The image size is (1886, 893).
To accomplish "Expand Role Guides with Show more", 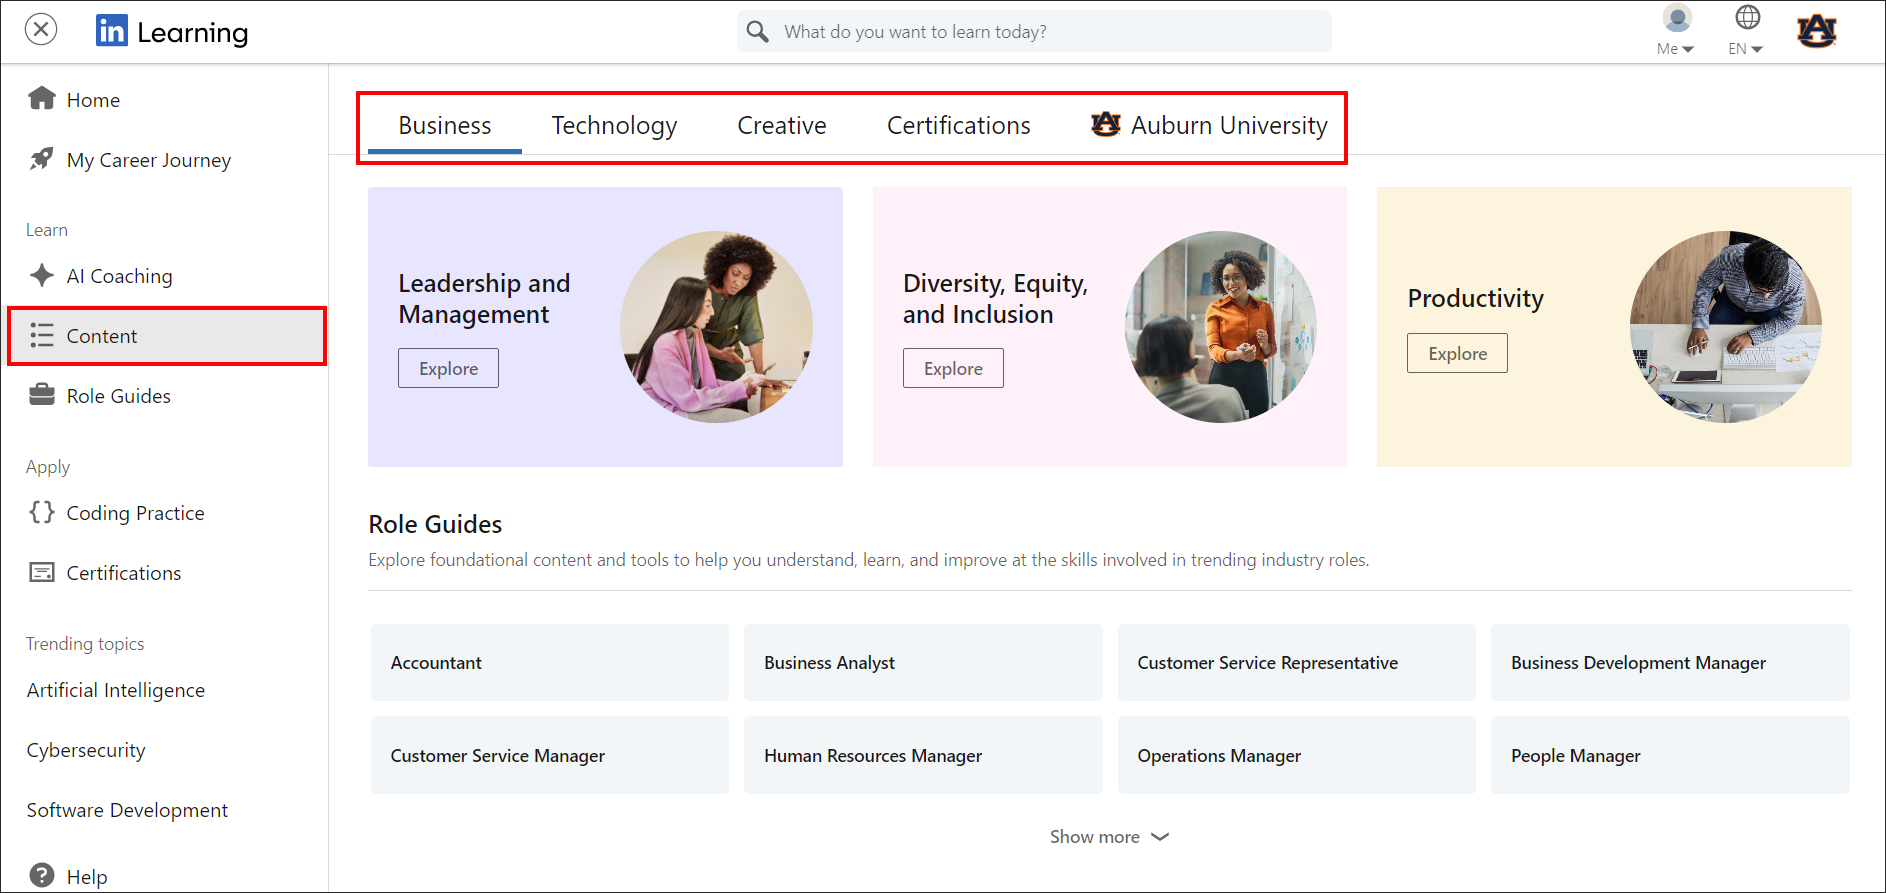I will [1108, 837].
